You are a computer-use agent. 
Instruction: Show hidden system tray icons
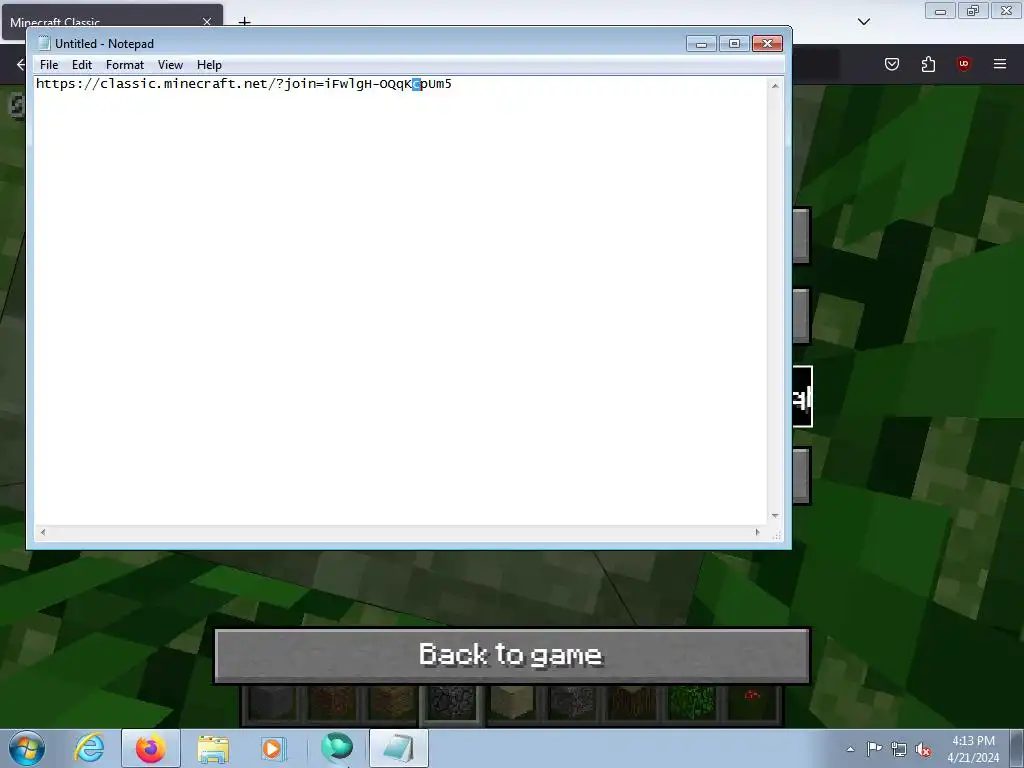point(850,749)
